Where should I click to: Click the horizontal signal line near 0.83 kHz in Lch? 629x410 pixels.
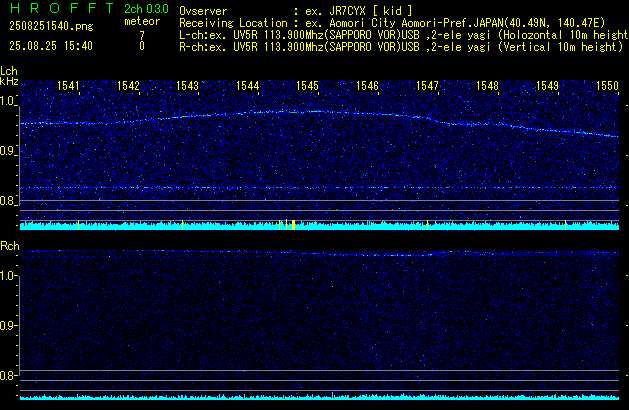(319, 187)
